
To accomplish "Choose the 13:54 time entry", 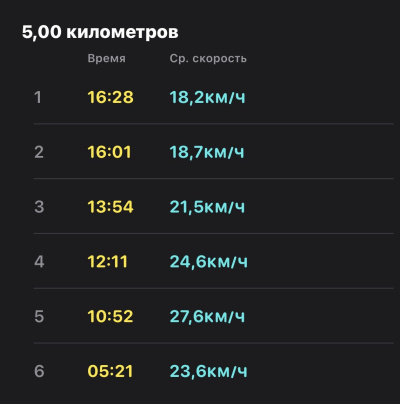I will 110,207.
